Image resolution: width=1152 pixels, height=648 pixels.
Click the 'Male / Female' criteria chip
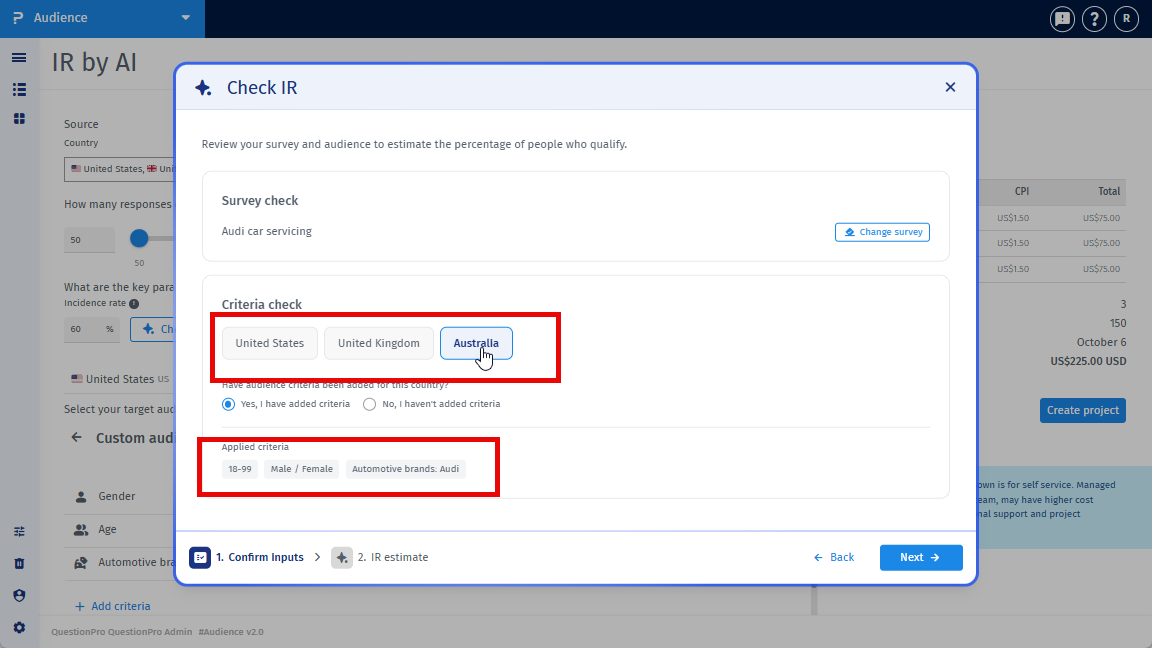tap(301, 469)
